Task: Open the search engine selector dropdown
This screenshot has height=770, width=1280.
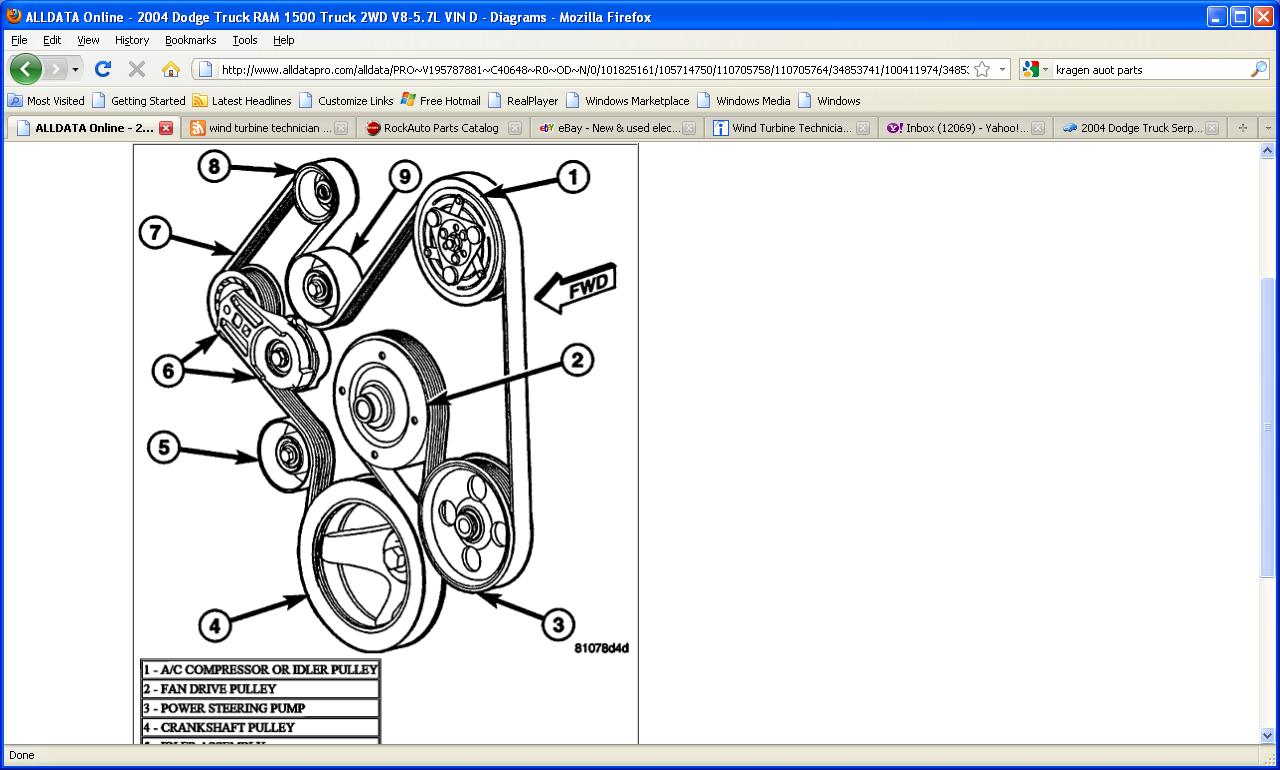Action: tap(1036, 69)
